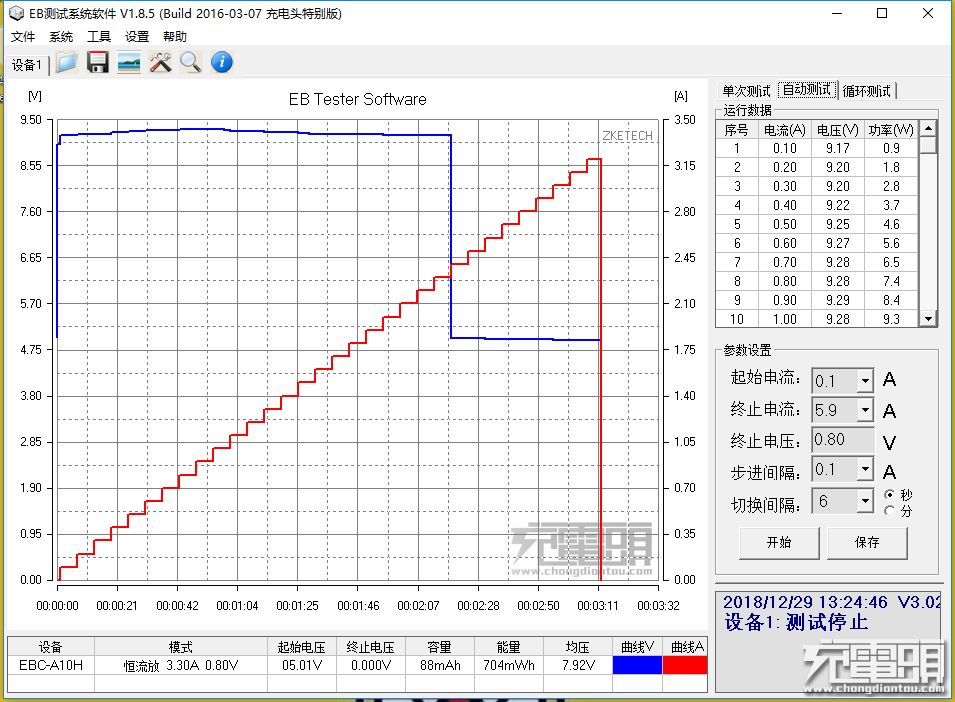Show info with the blue i icon
The image size is (955, 702).
tap(222, 62)
